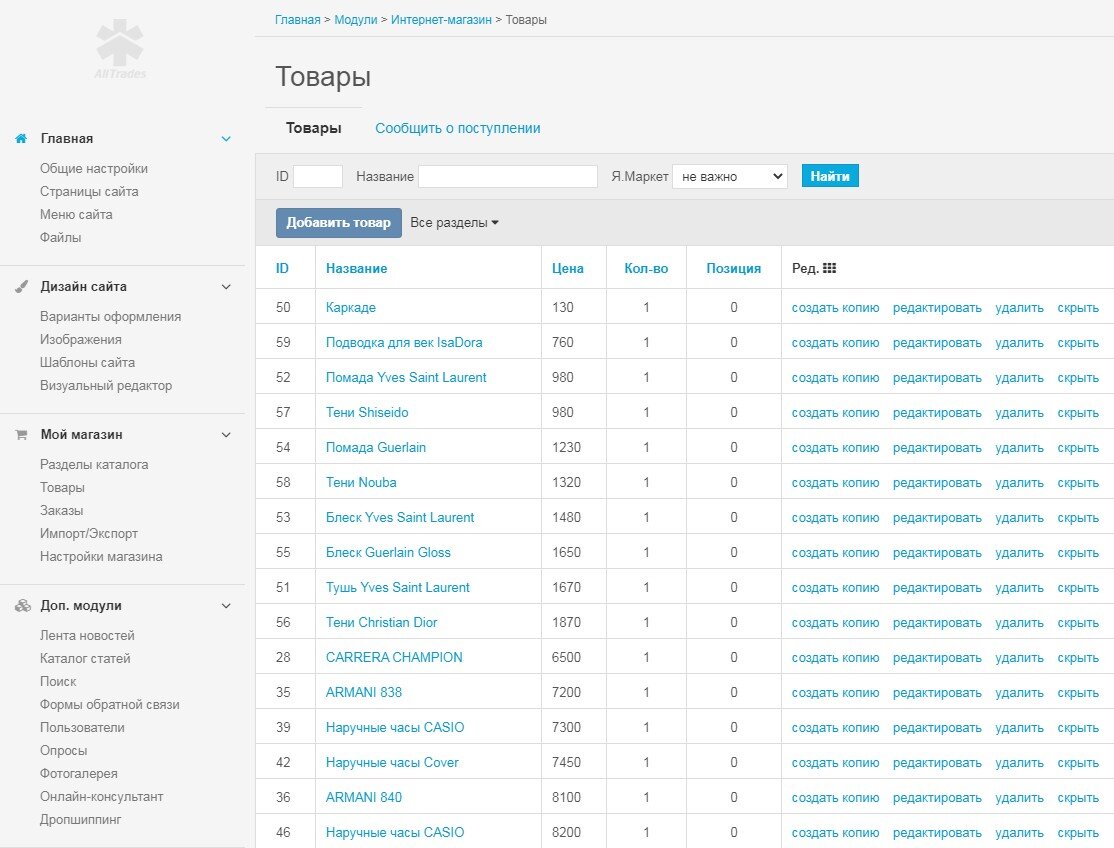Open Настройки магазина sidebar item
Viewport: 1114px width, 848px height.
pos(101,556)
